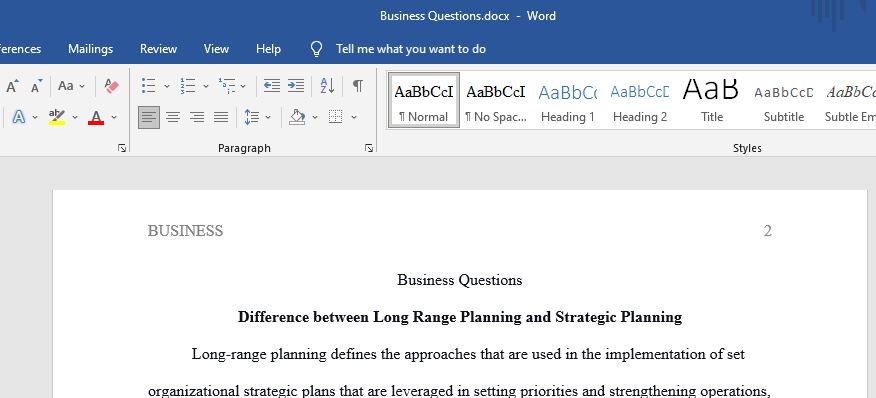Open the Paragraph settings dialog launcher

[x=369, y=148]
